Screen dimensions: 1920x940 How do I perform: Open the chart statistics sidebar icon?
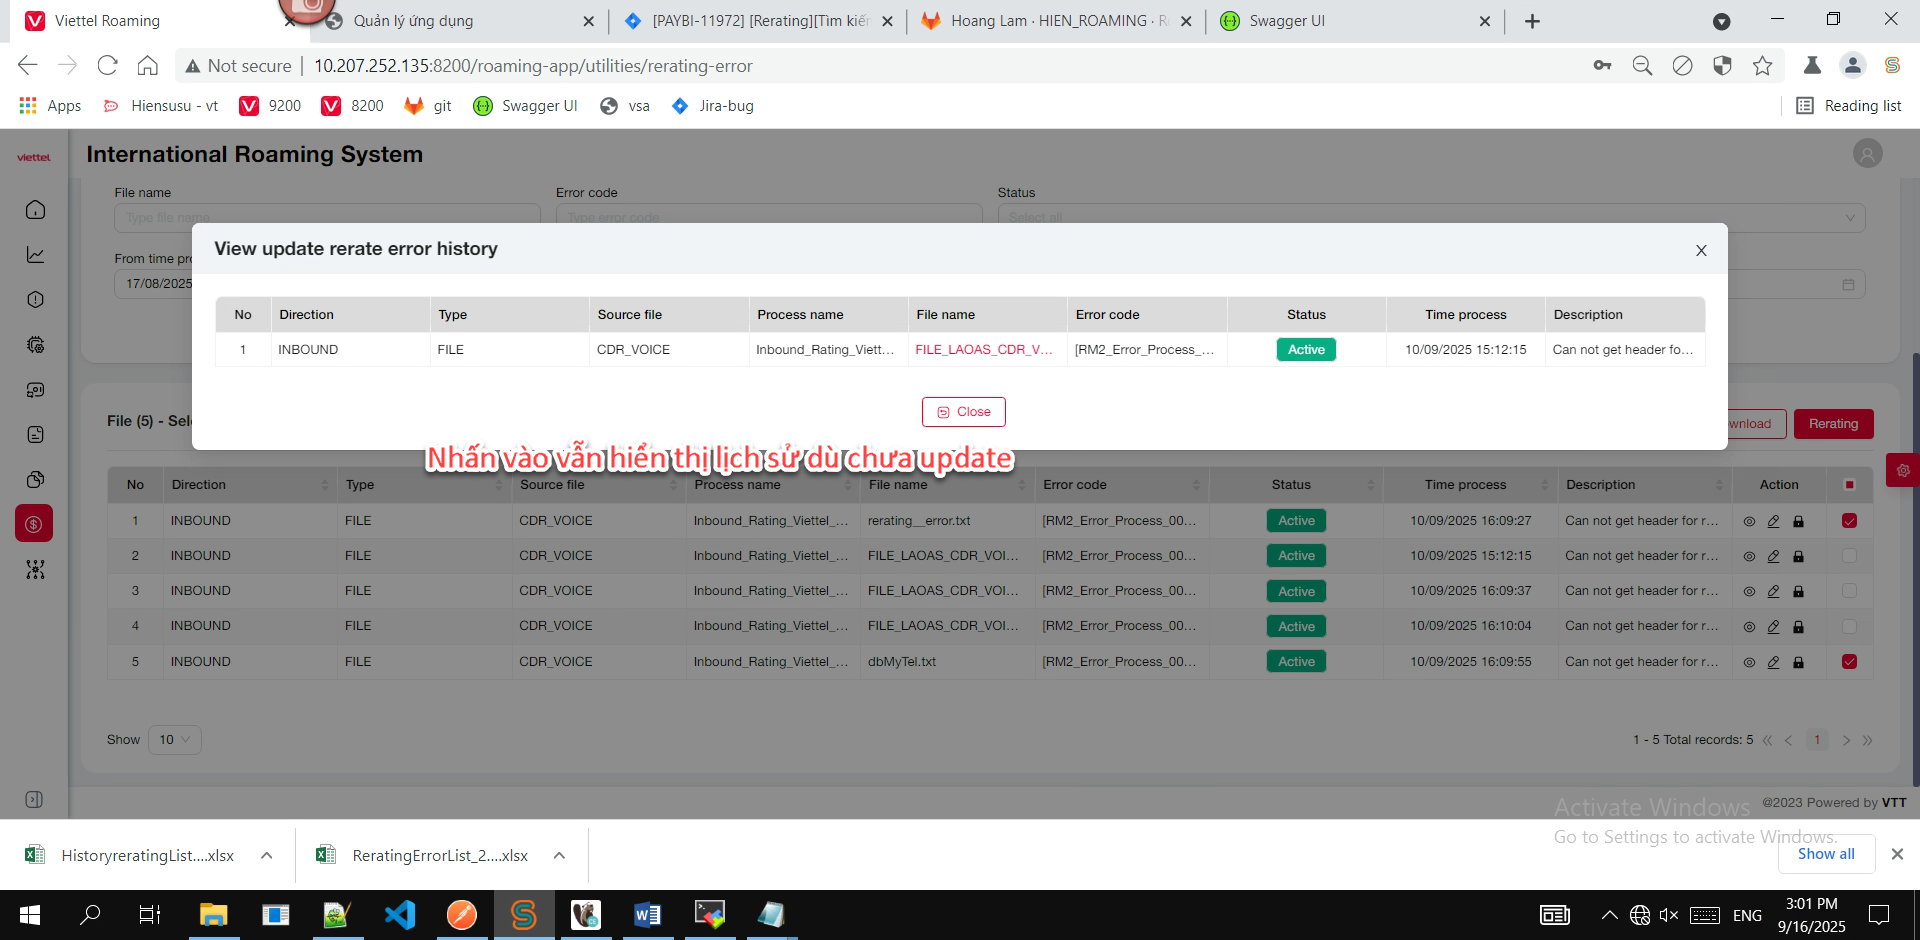[35, 255]
